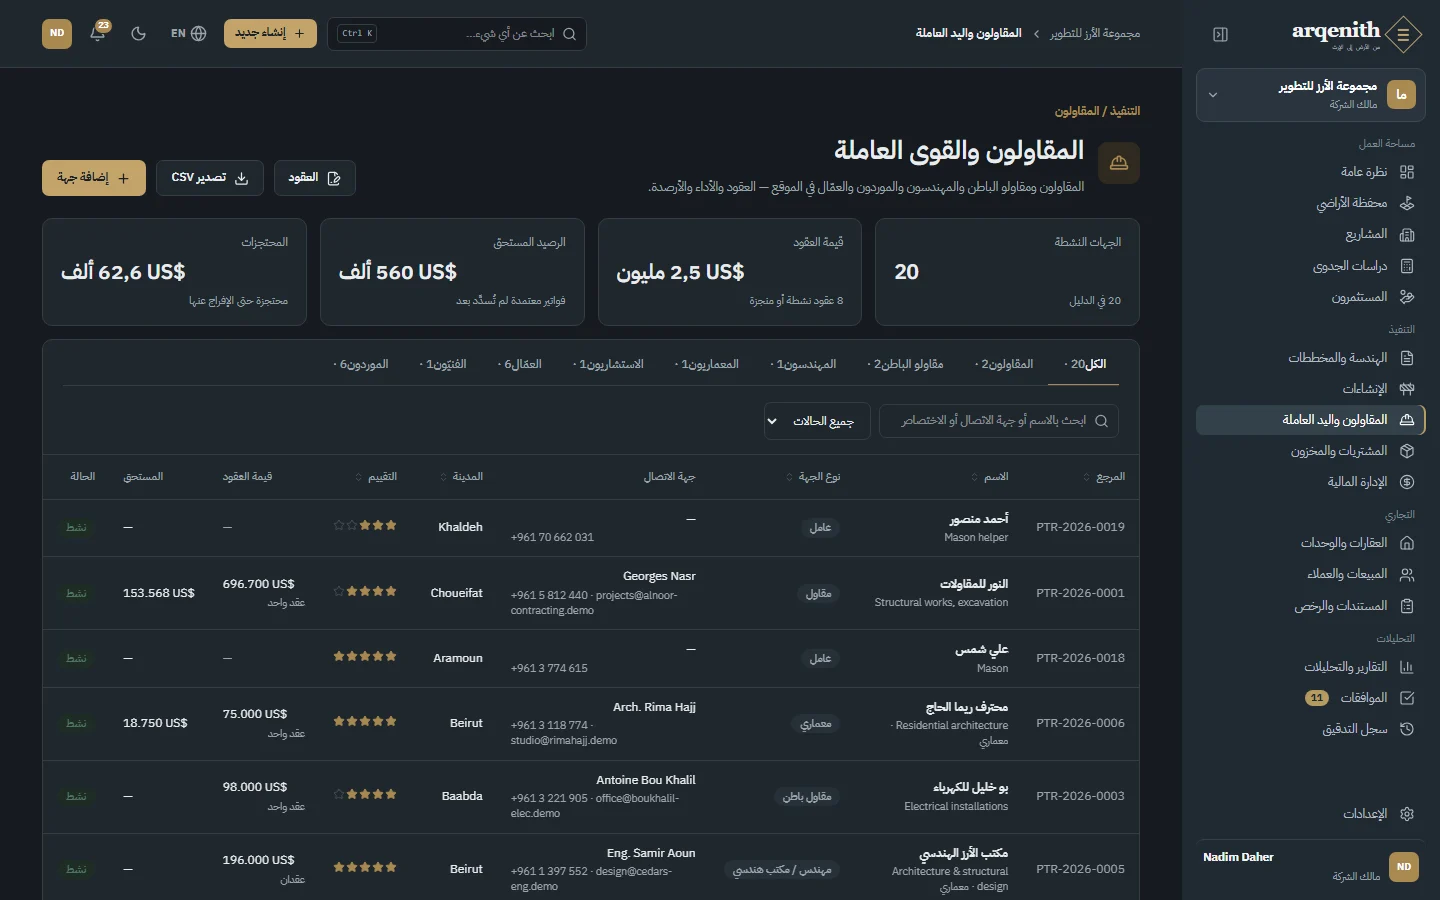Viewport: 1440px width, 900px height.
Task: Switch to the العمّال tab
Action: click(520, 364)
